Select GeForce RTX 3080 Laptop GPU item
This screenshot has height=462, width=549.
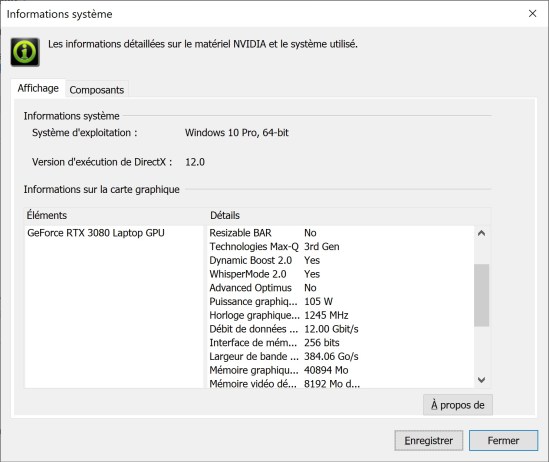click(x=96, y=233)
